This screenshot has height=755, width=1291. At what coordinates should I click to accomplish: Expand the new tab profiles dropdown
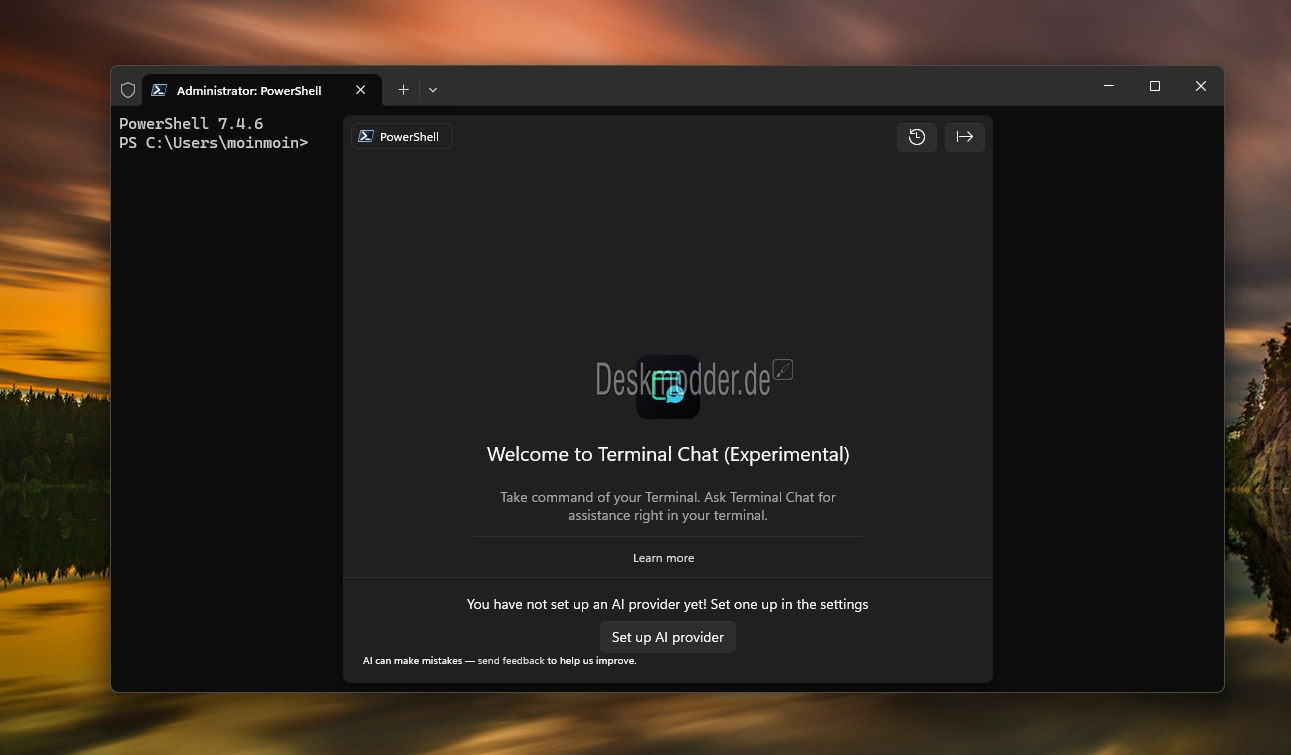(x=433, y=90)
